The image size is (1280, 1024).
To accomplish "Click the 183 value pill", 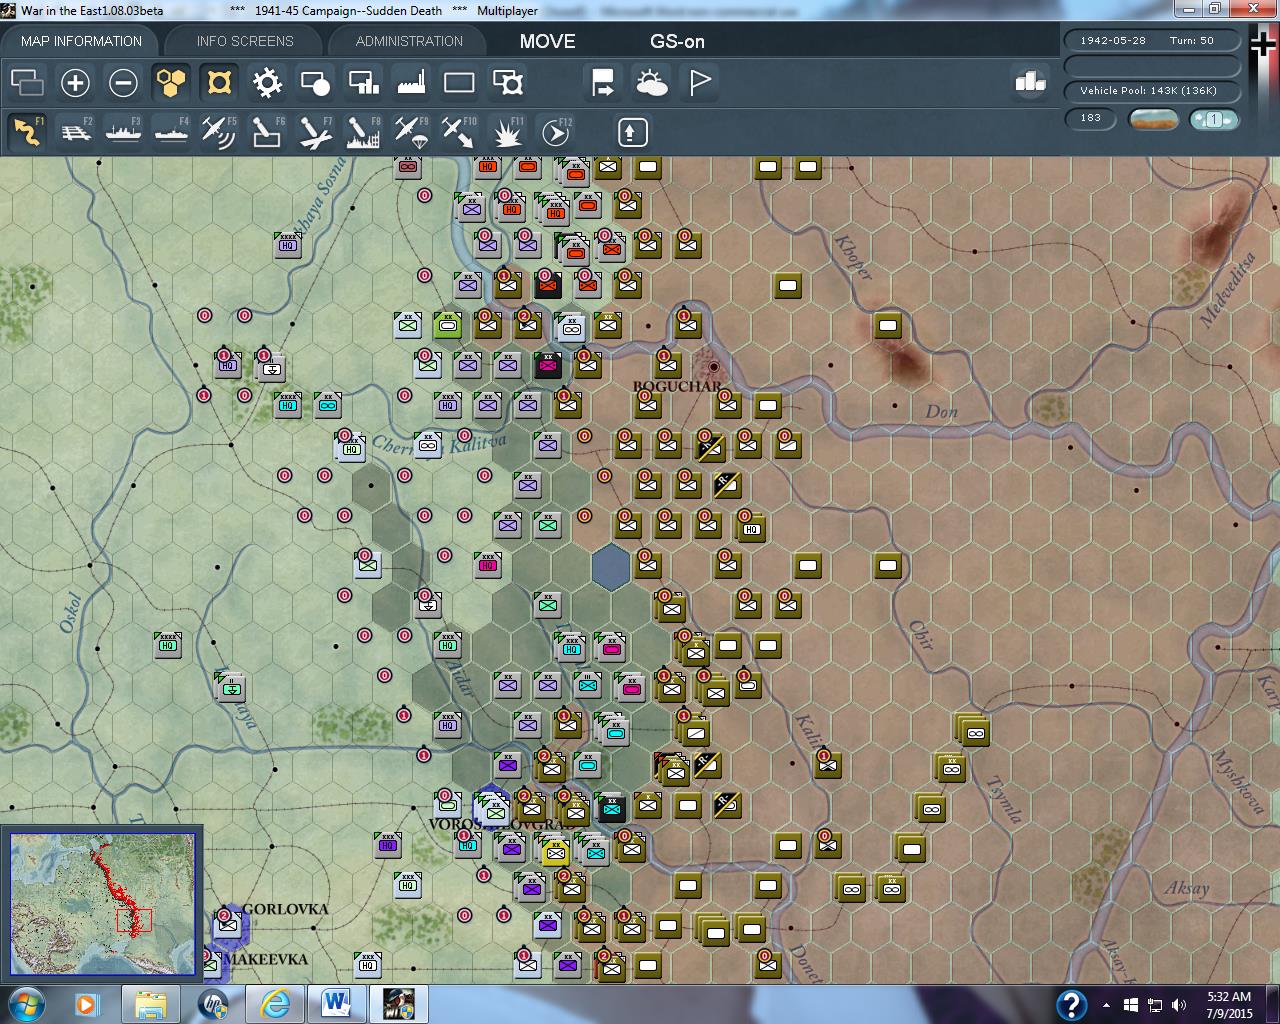I will click(1091, 118).
